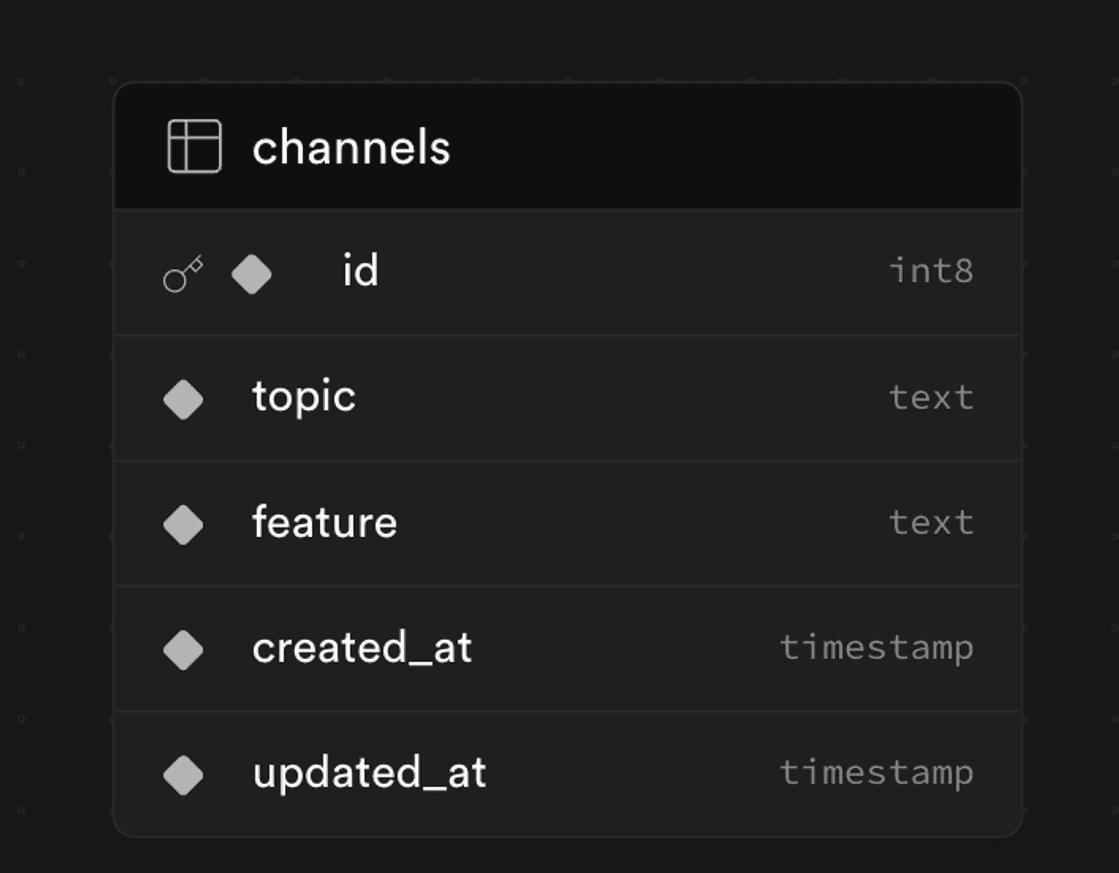Click the diamond icon beside created_at column
Image resolution: width=1119 pixels, height=873 pixels.
point(184,647)
